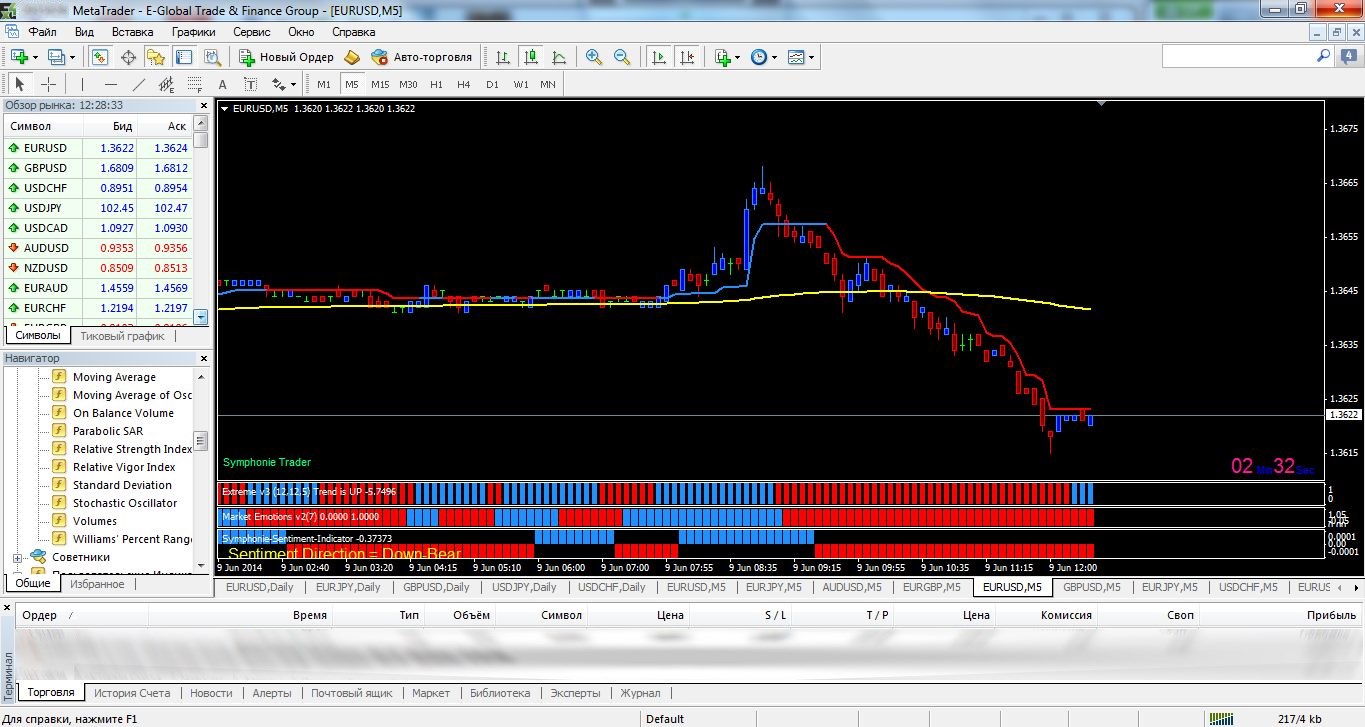Click the Новый Ордер button

(286, 57)
